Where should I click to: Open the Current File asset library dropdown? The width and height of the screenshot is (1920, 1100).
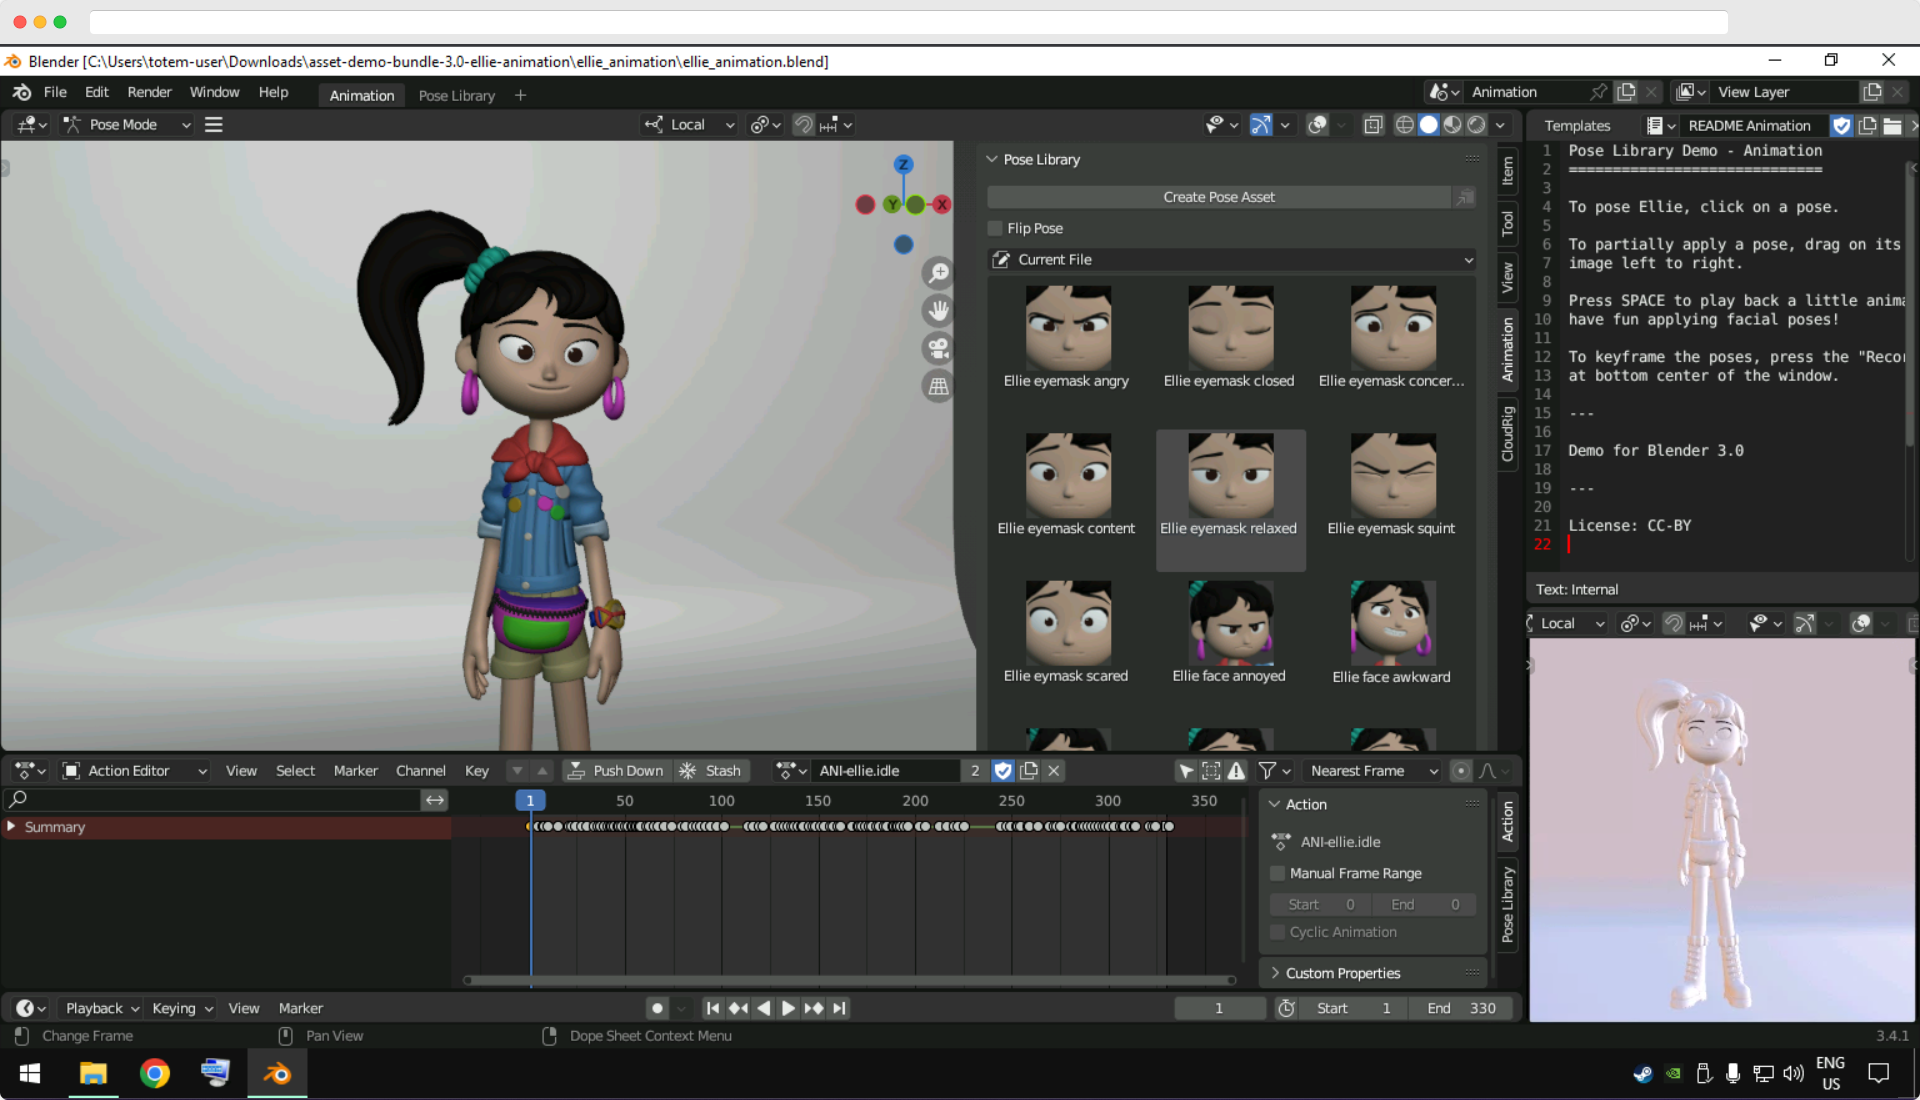click(1231, 259)
